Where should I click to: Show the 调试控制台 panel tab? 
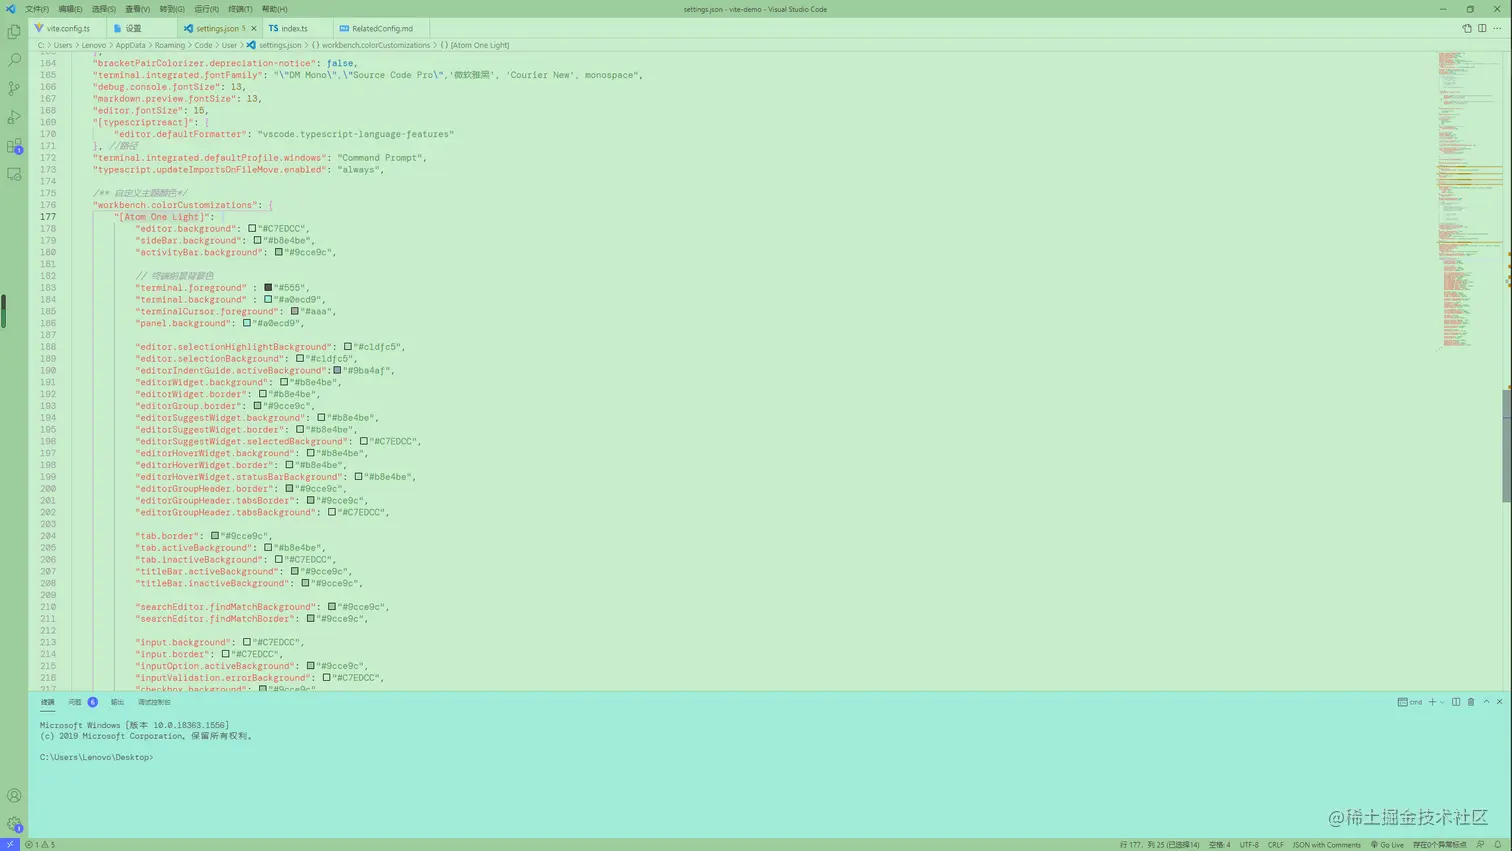tap(154, 702)
